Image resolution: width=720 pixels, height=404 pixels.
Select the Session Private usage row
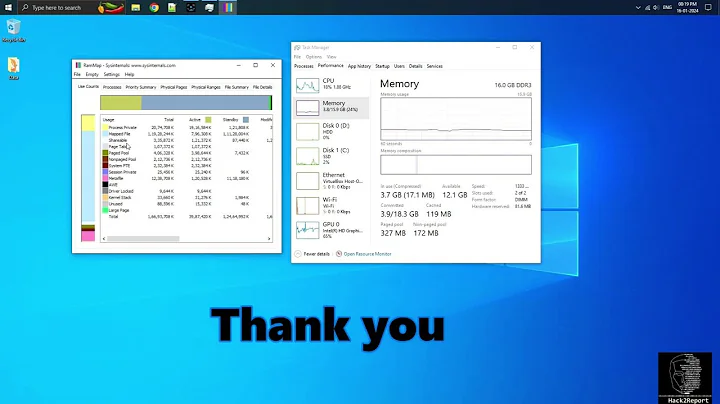click(187, 172)
